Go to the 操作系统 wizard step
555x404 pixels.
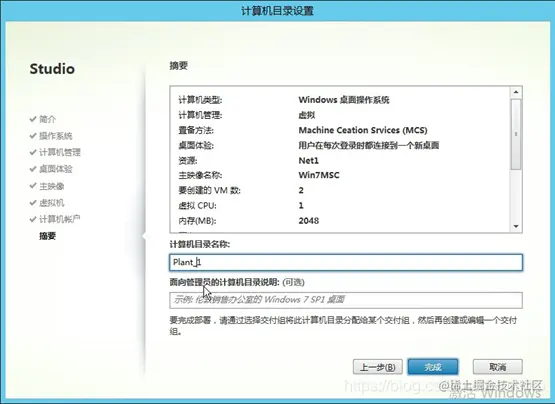pos(56,136)
